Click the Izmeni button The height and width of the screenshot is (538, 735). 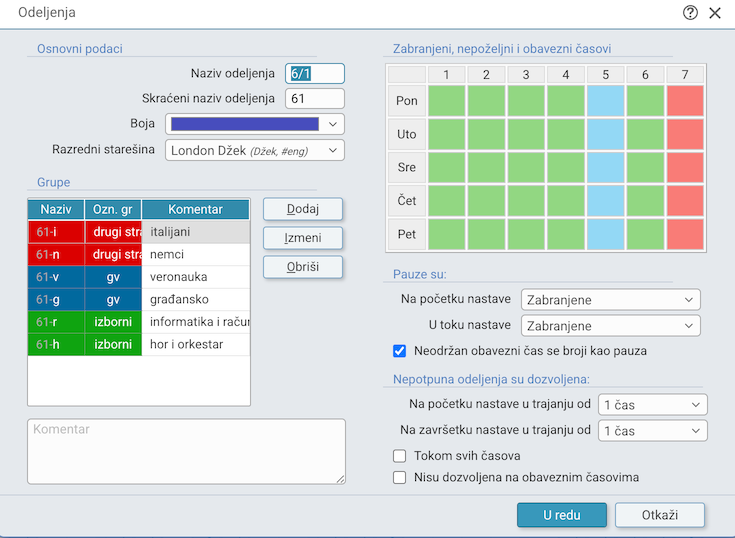(x=303, y=238)
